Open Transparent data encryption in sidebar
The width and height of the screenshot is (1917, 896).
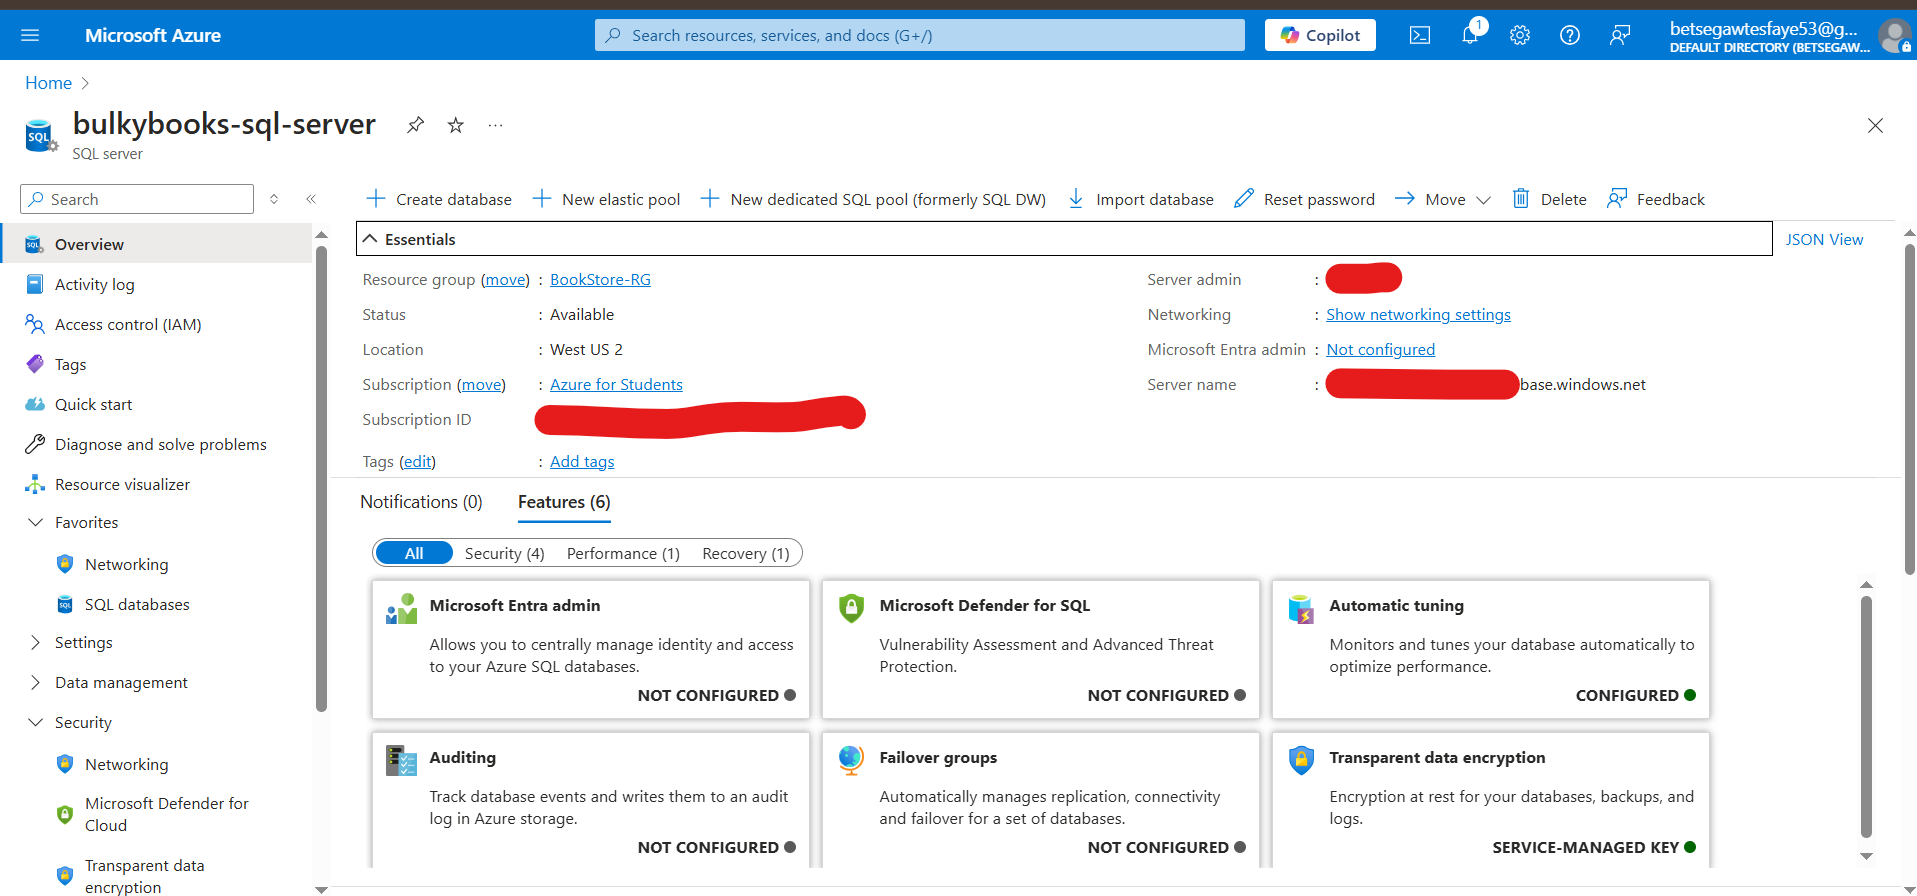144,876
